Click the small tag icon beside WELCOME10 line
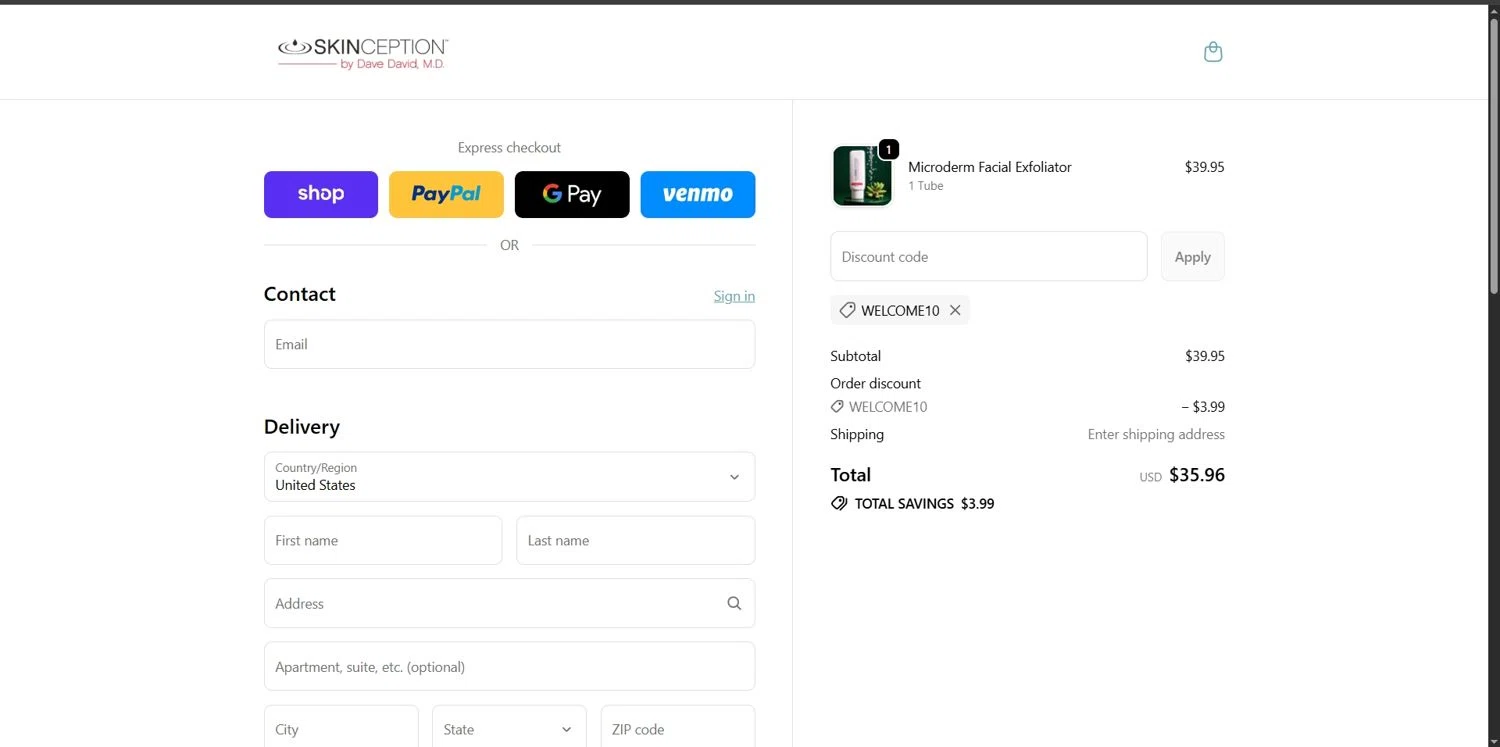1500x747 pixels. (x=837, y=407)
